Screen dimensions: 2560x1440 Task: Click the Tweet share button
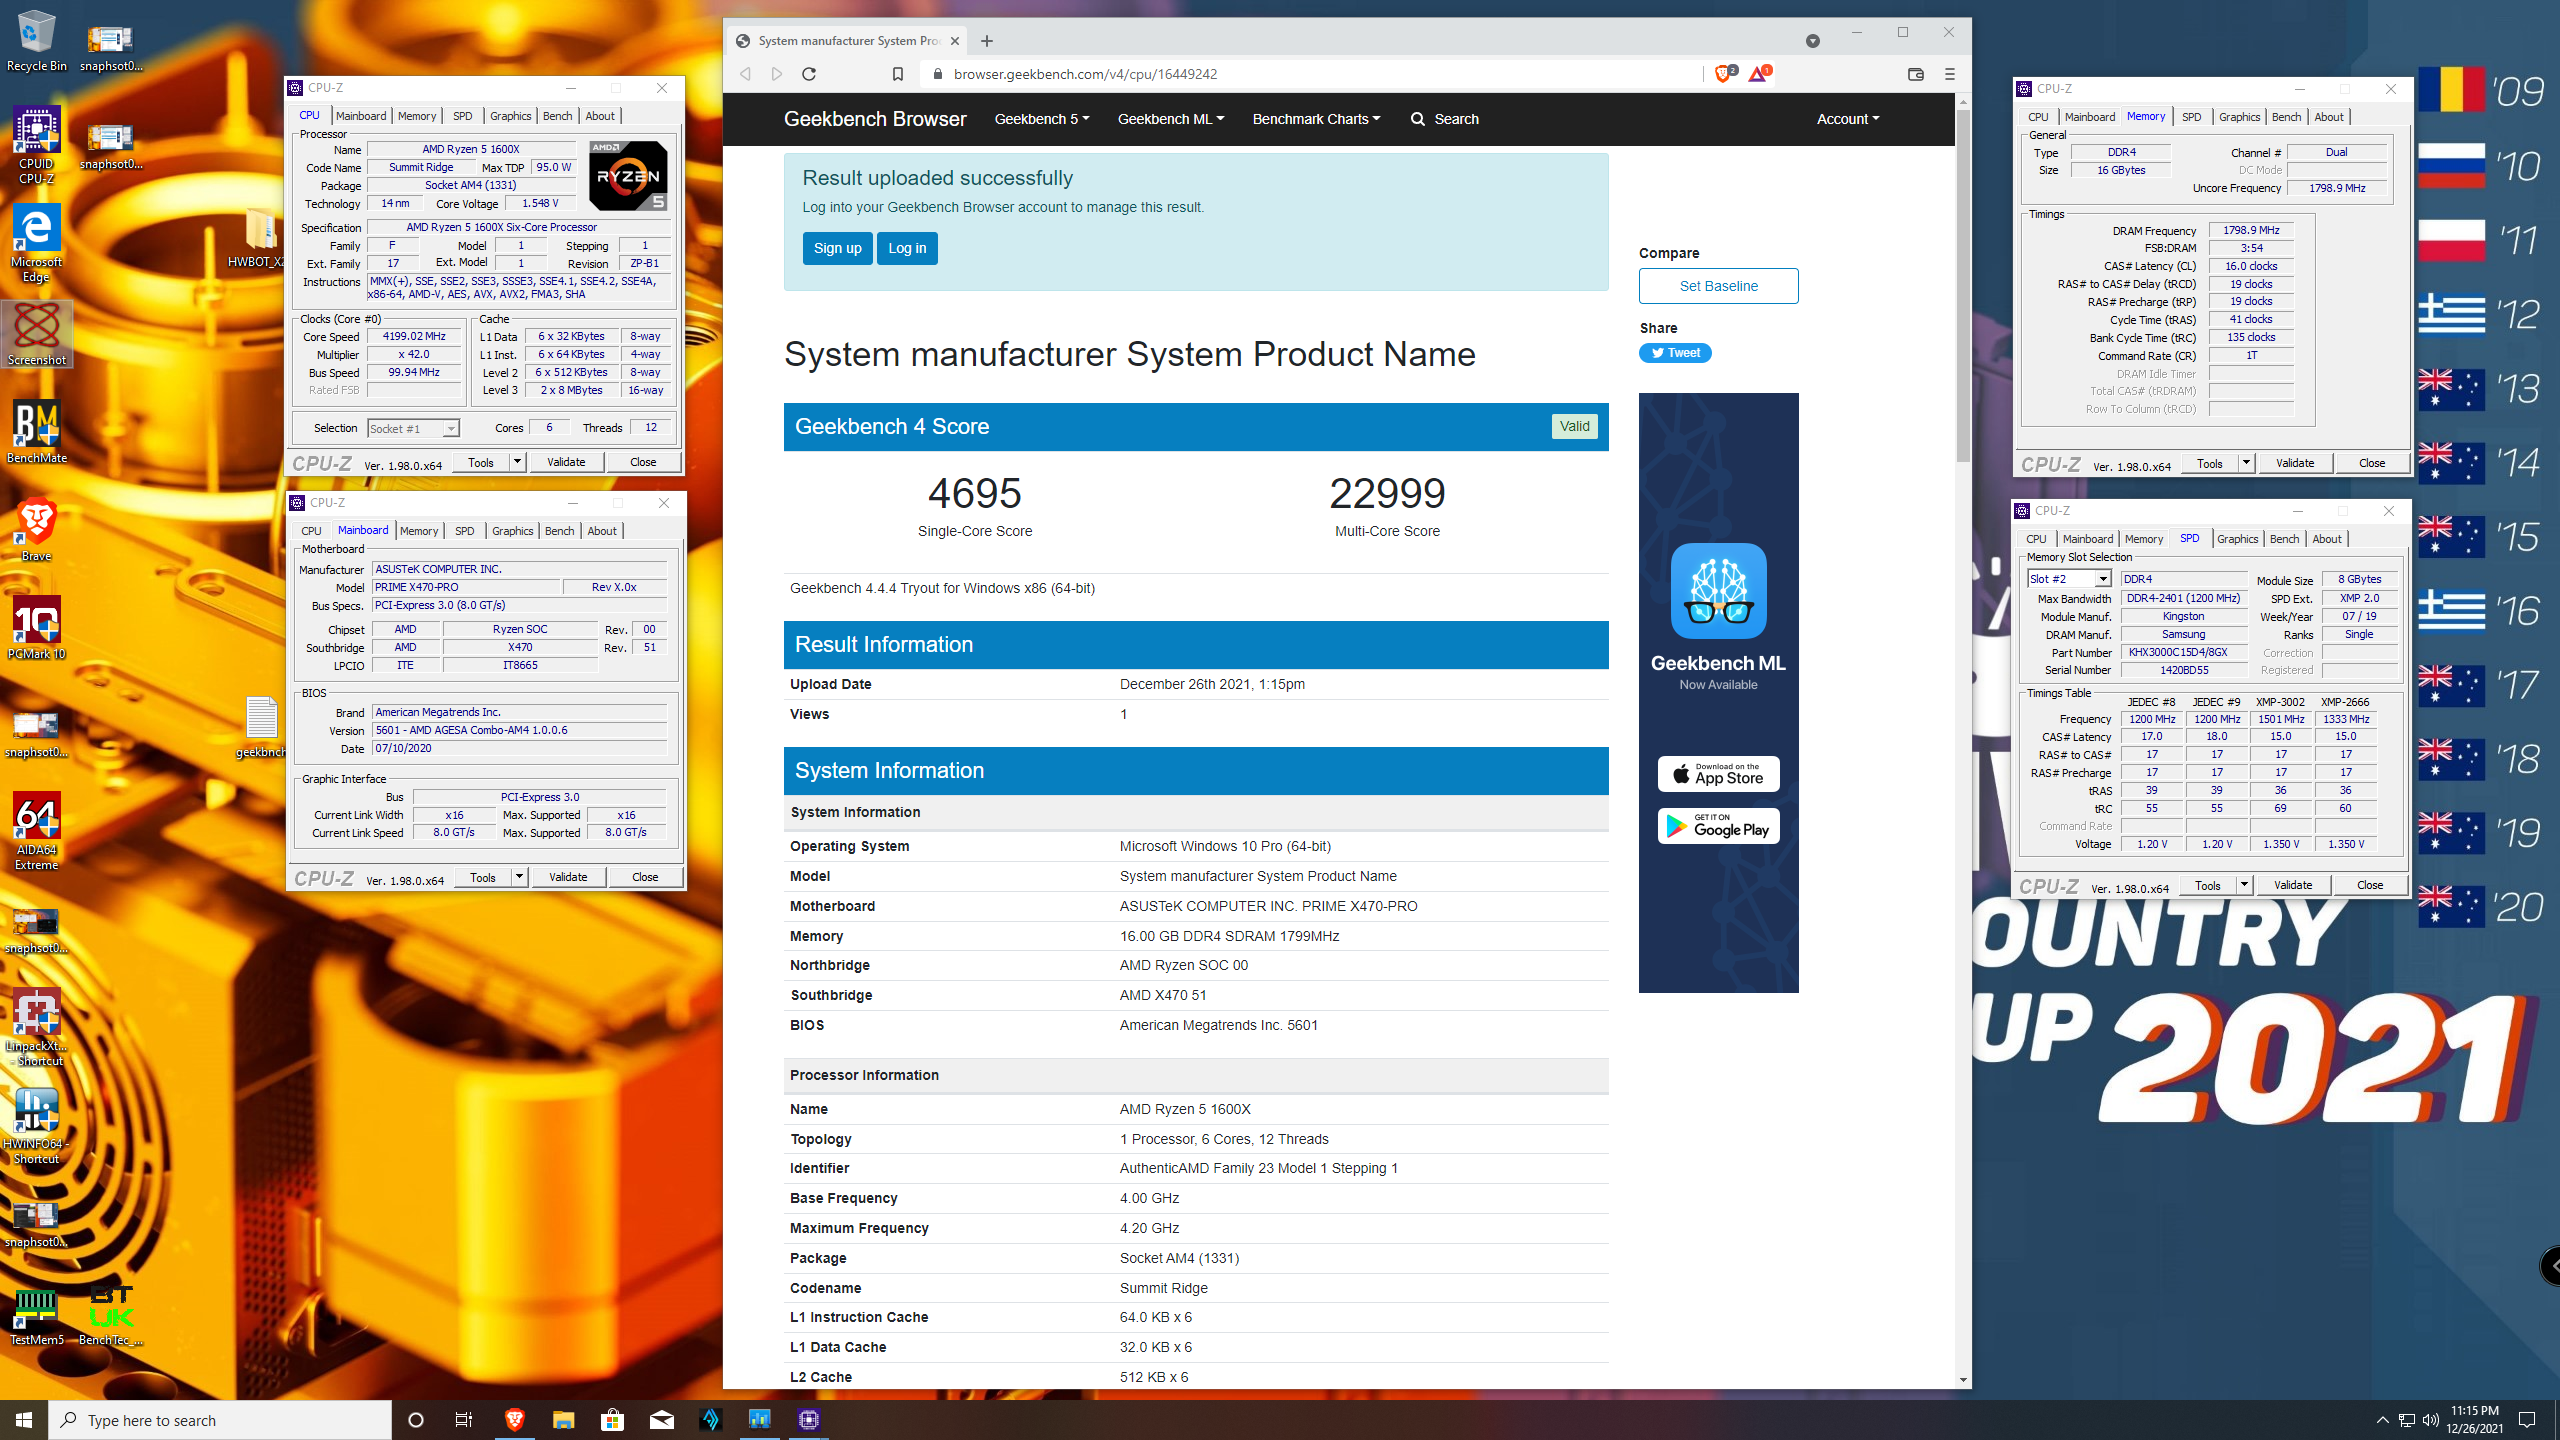[1675, 353]
